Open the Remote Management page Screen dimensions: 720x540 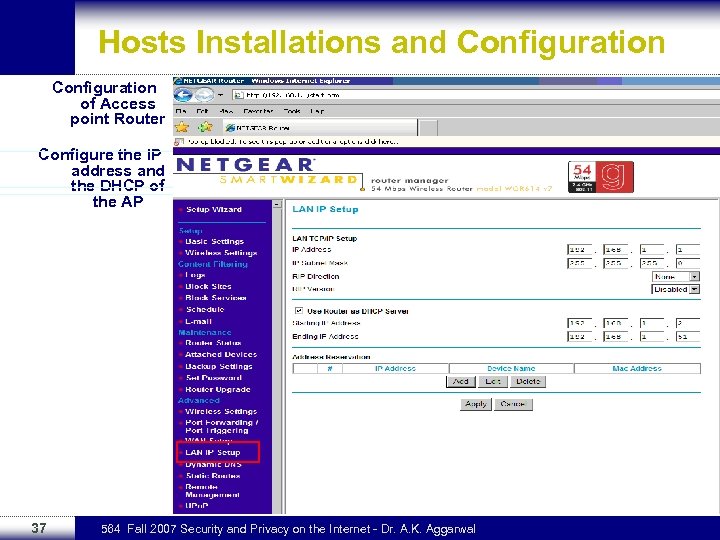(212, 491)
